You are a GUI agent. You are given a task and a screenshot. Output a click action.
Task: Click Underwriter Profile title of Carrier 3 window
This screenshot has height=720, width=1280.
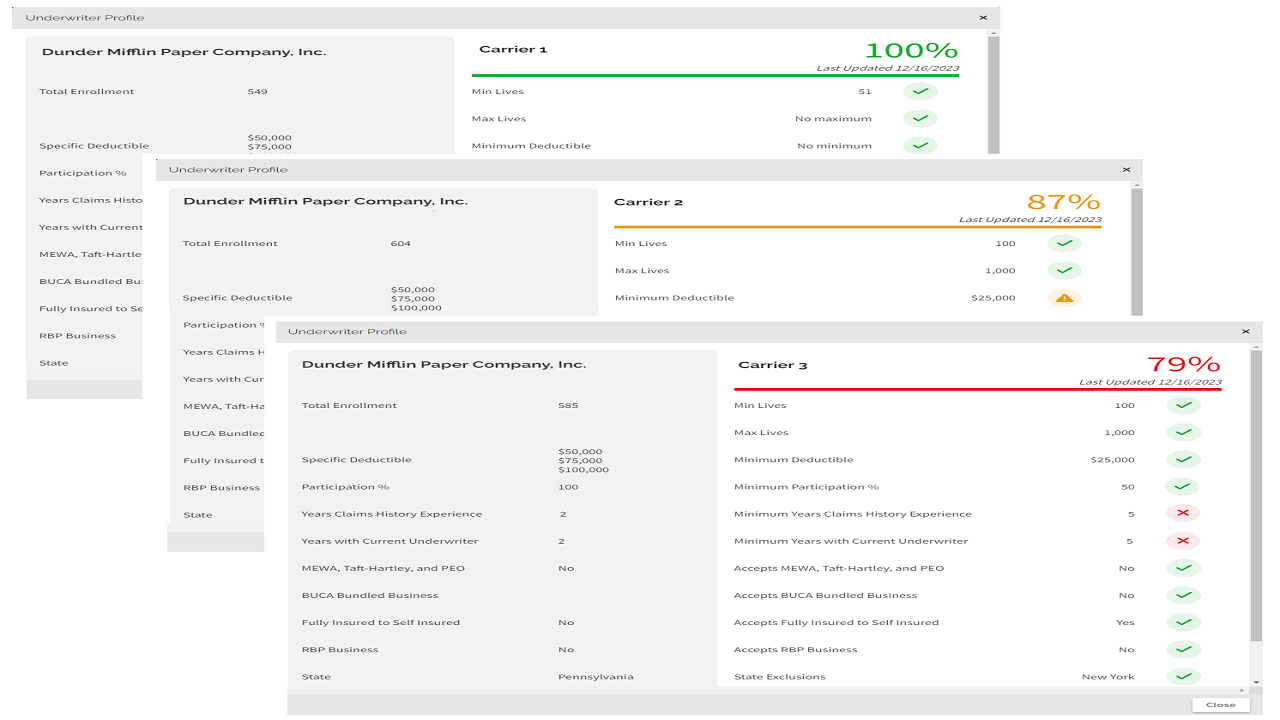tap(348, 331)
